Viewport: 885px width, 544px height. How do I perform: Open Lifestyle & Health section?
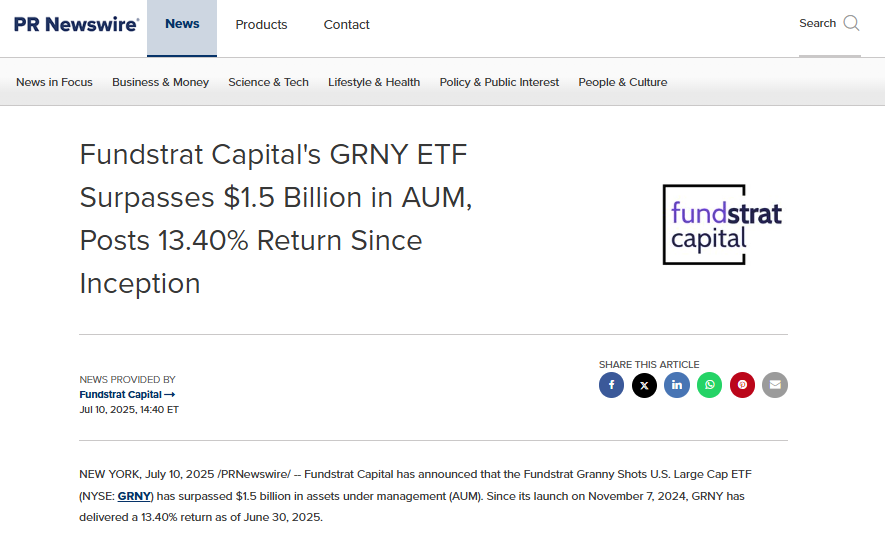tap(374, 82)
